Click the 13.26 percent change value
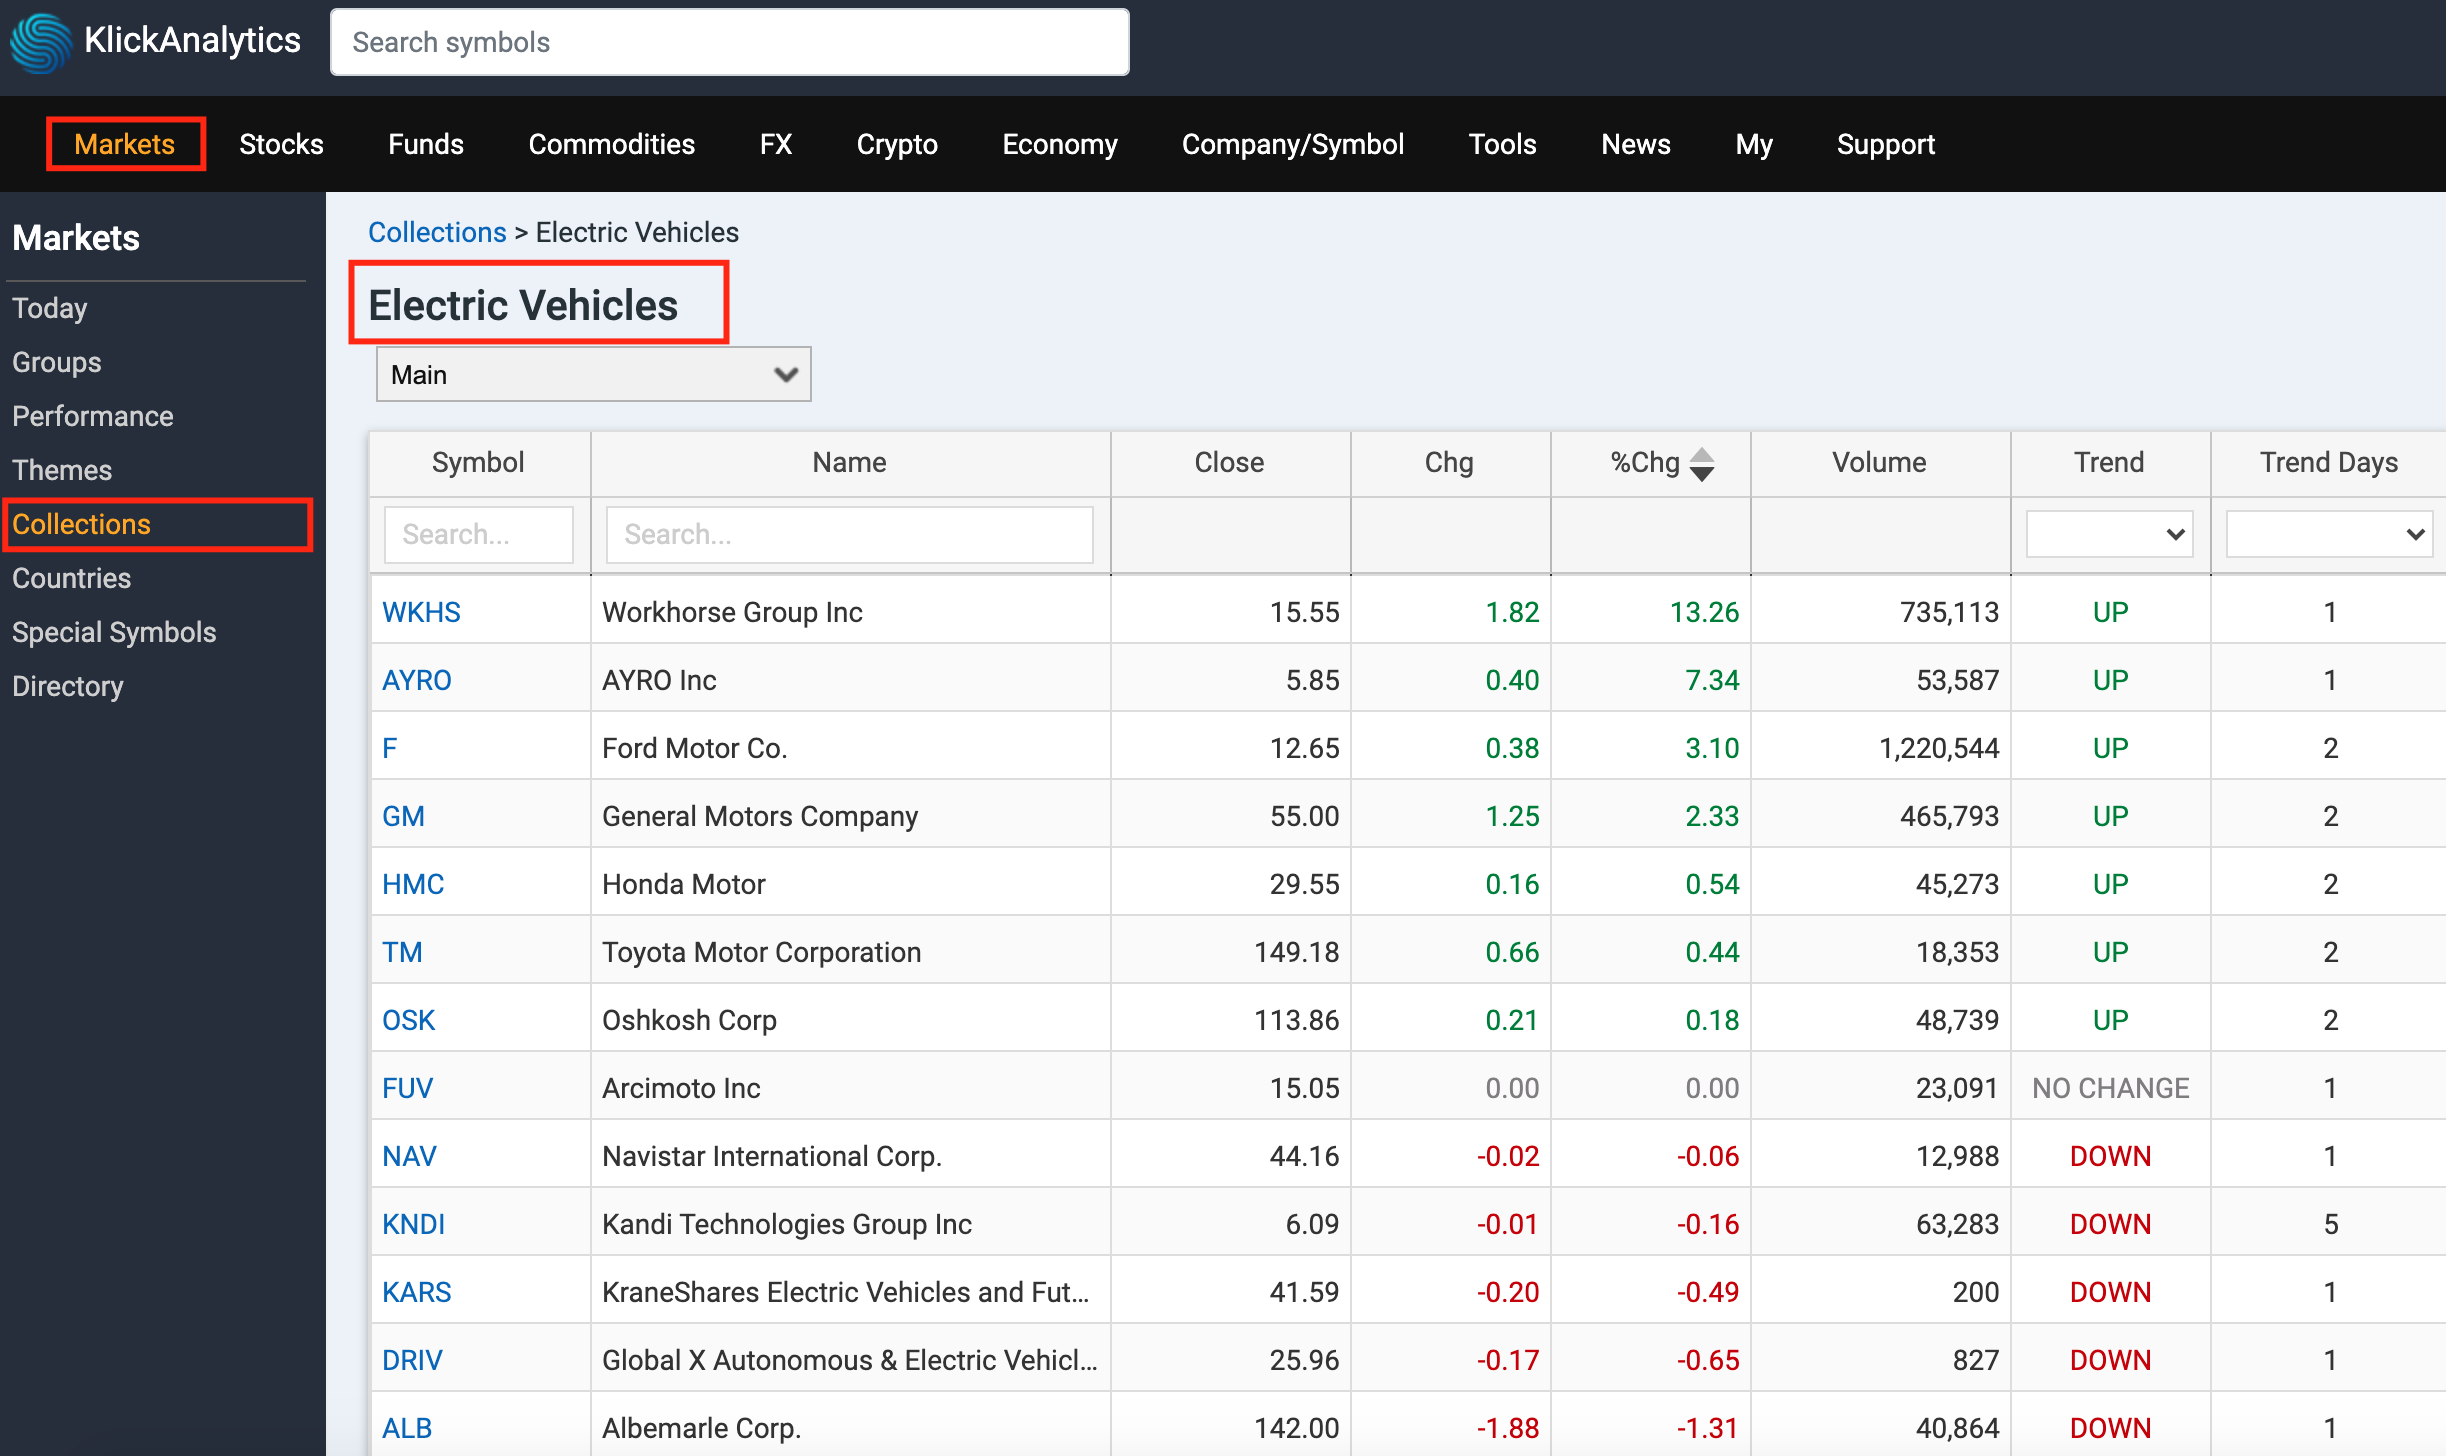The image size is (2446, 1456). 1704,612
